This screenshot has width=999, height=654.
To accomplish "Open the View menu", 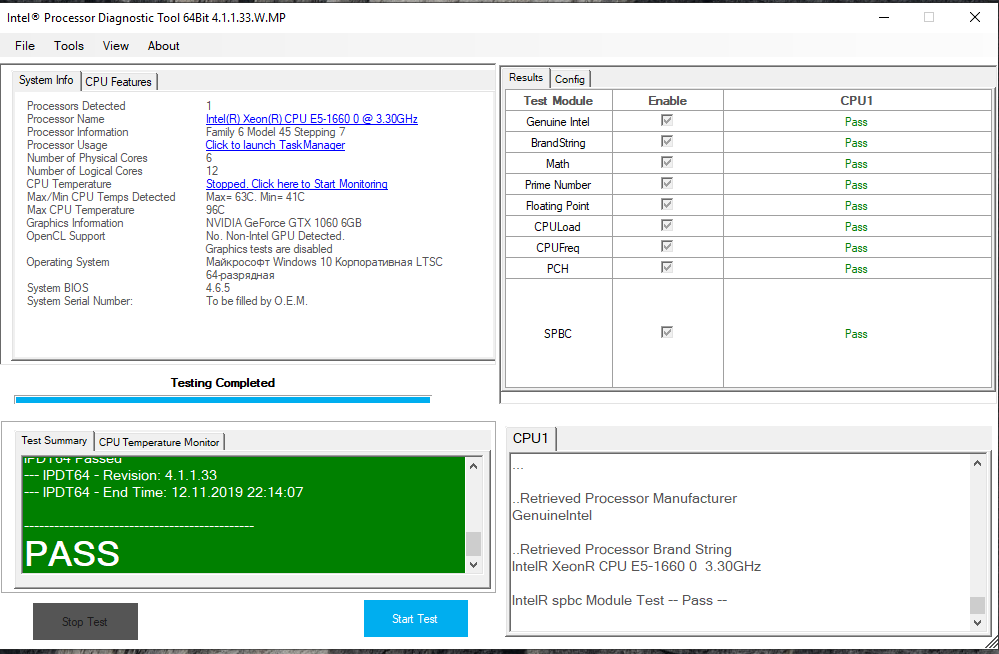I will [115, 46].
